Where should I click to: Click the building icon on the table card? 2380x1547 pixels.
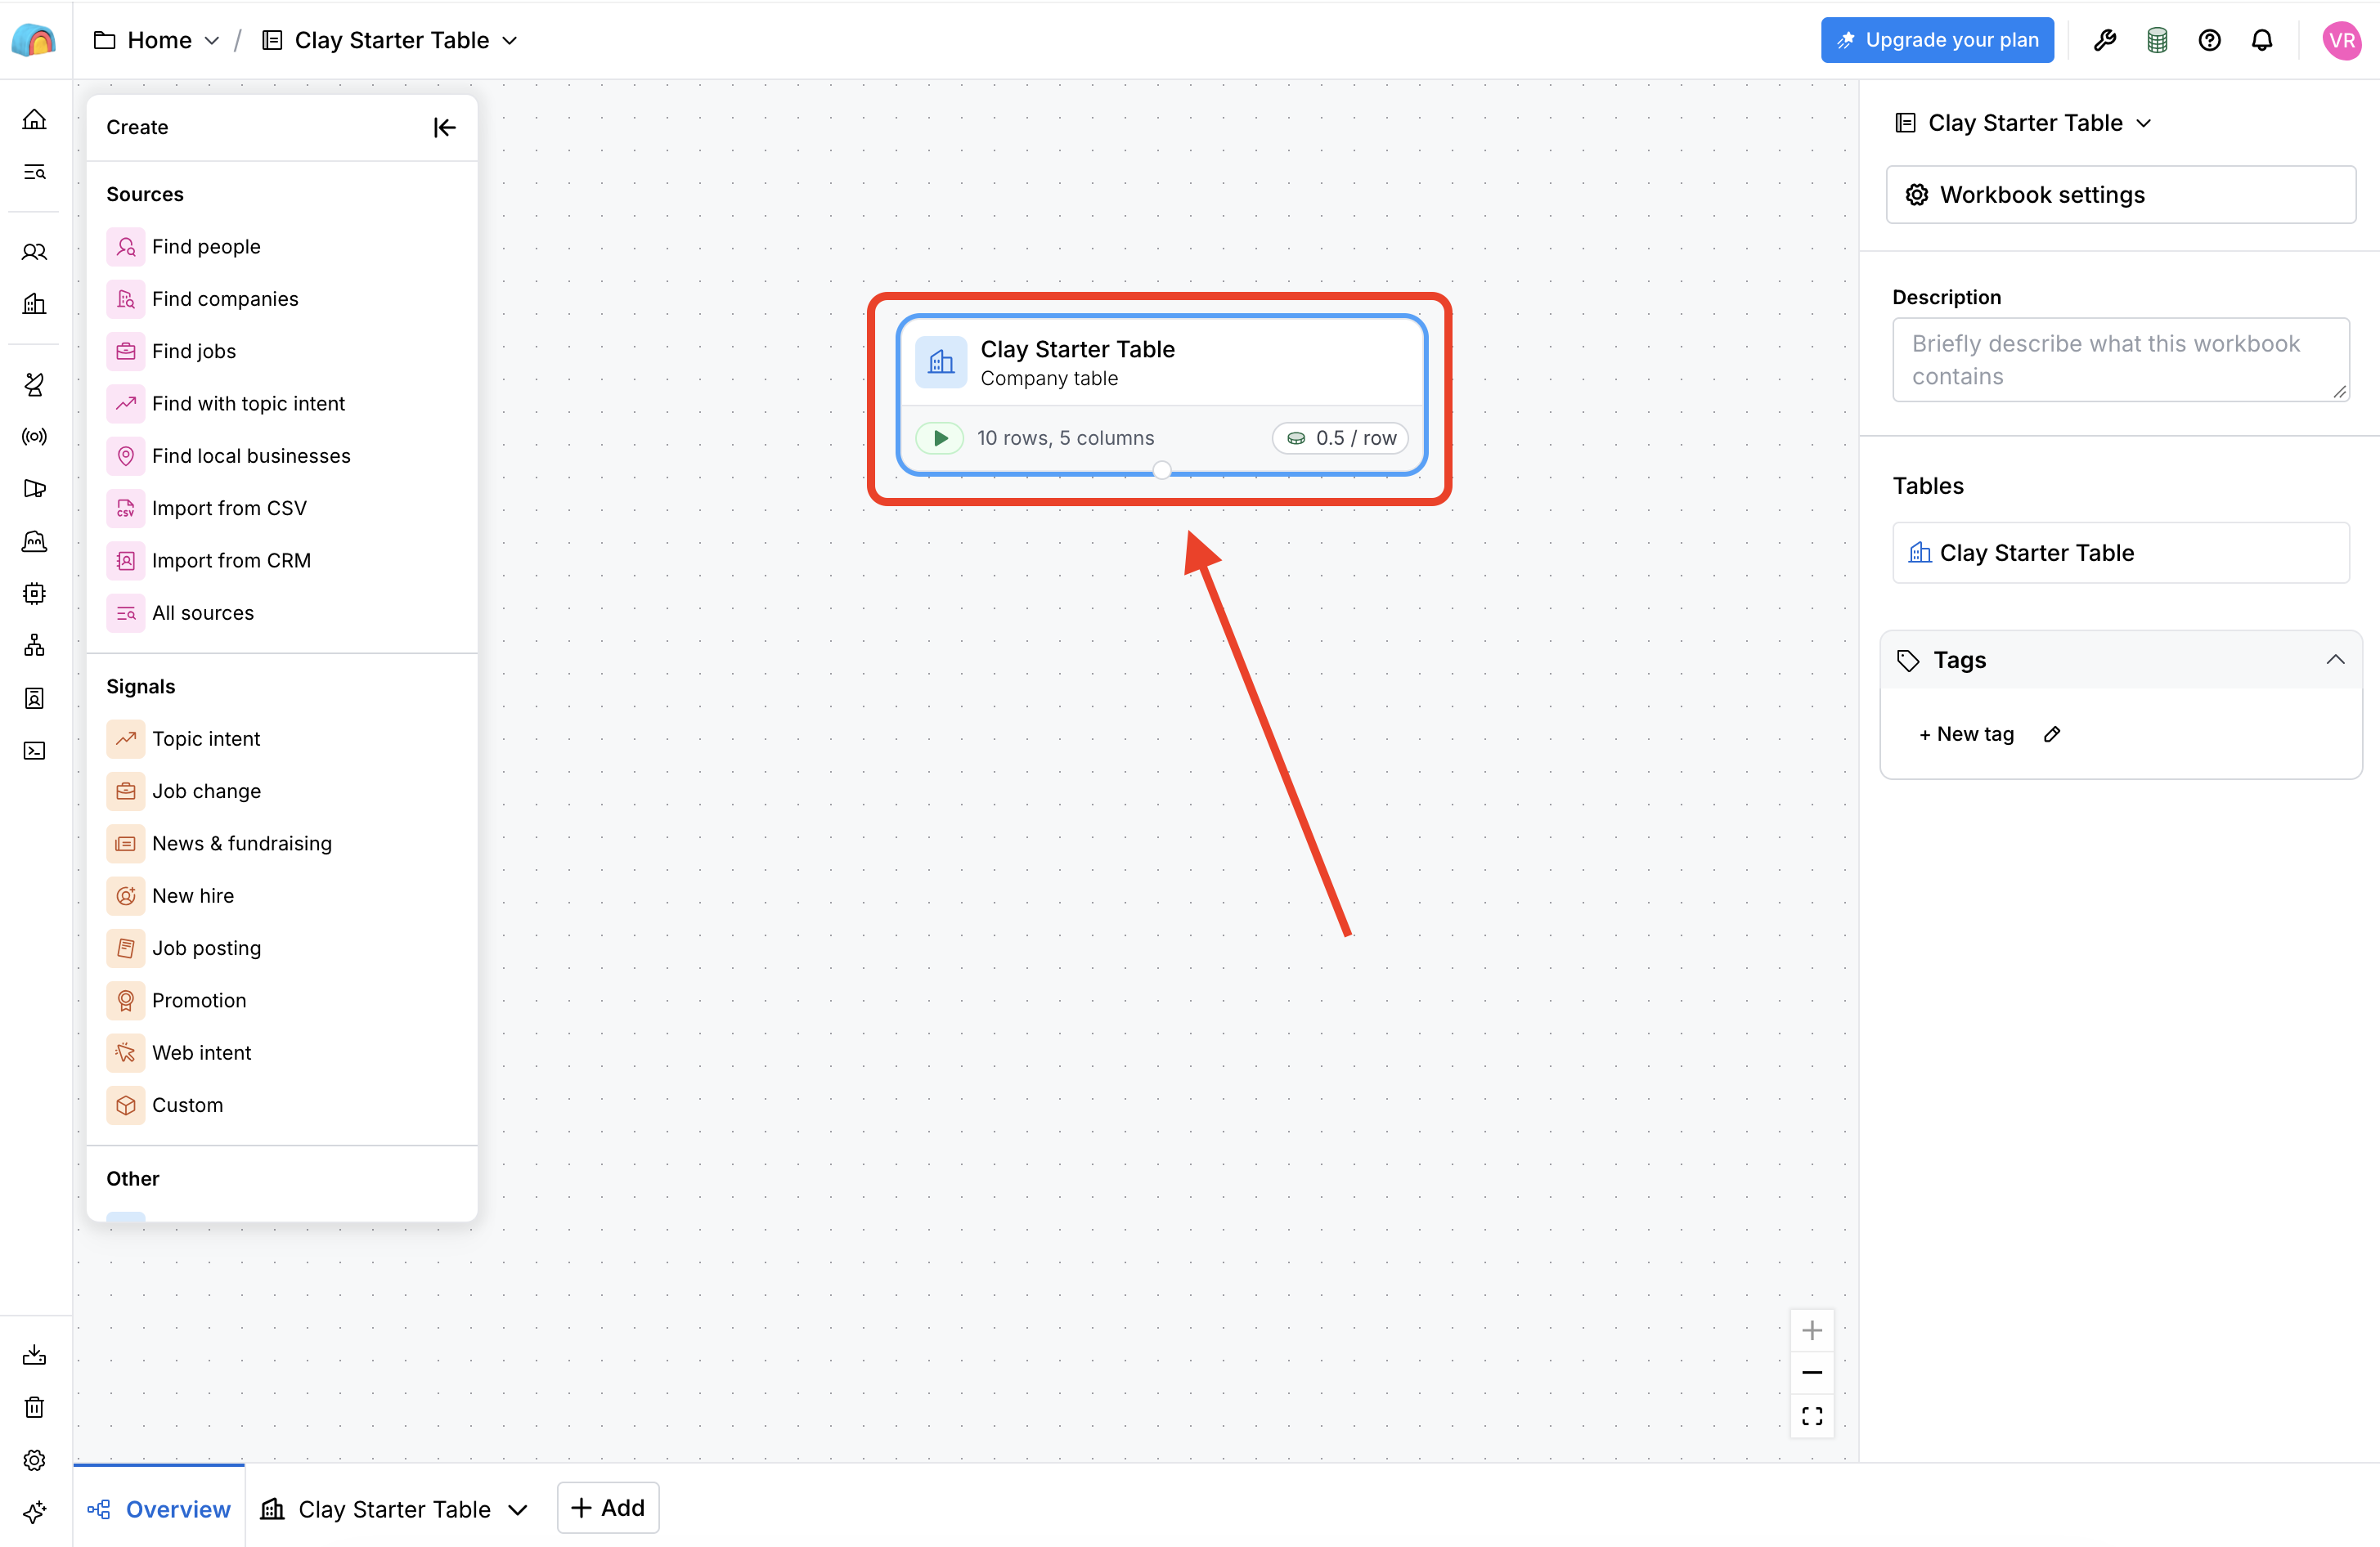941,362
